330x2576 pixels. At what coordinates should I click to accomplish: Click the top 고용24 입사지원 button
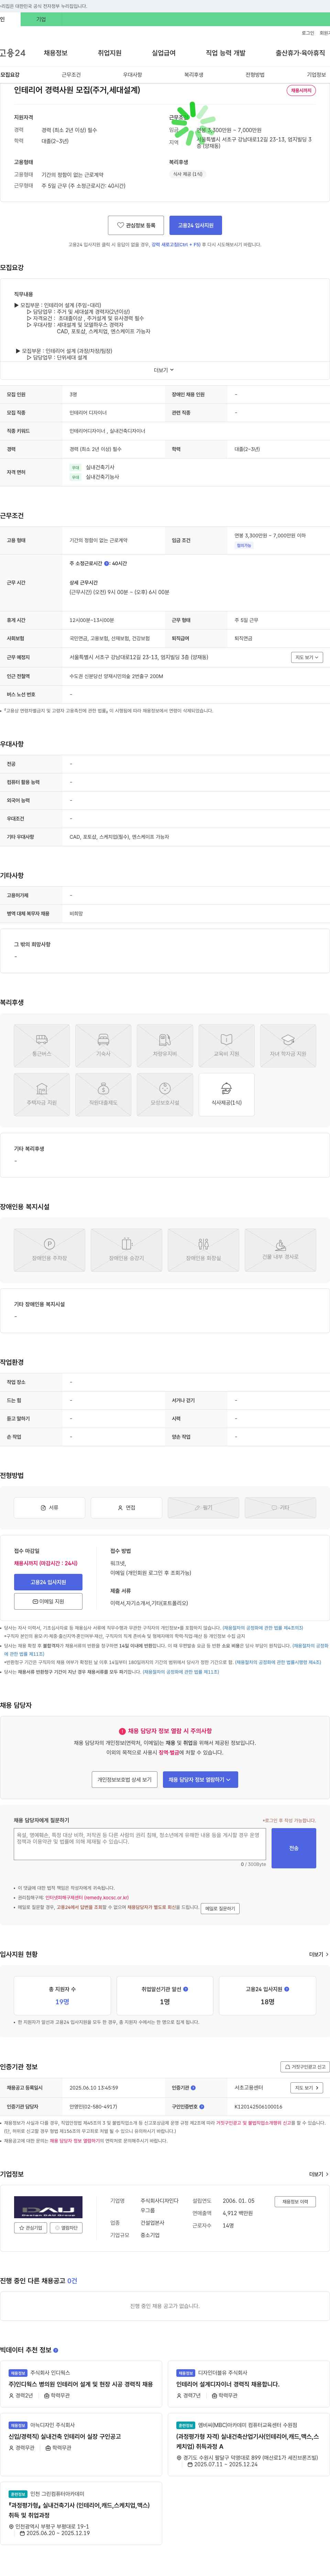pos(196,225)
